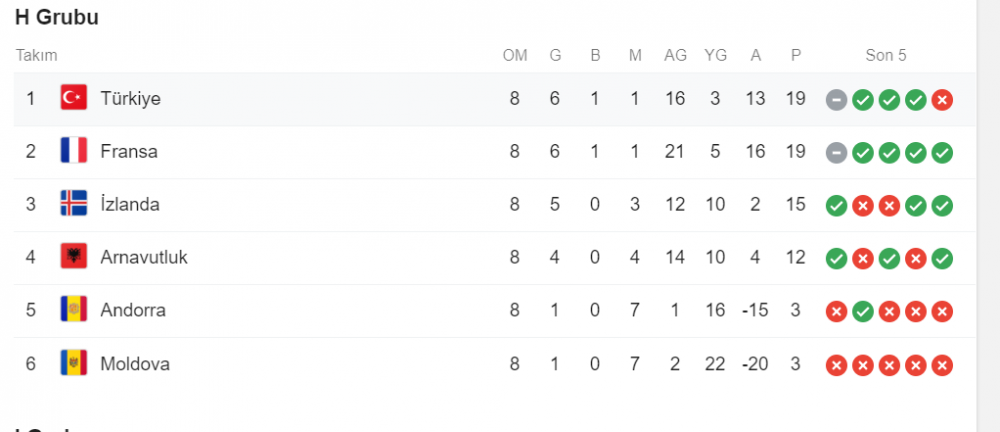Click the vertical scrollbar on the right edge
1000x432 pixels.
tap(988, 216)
